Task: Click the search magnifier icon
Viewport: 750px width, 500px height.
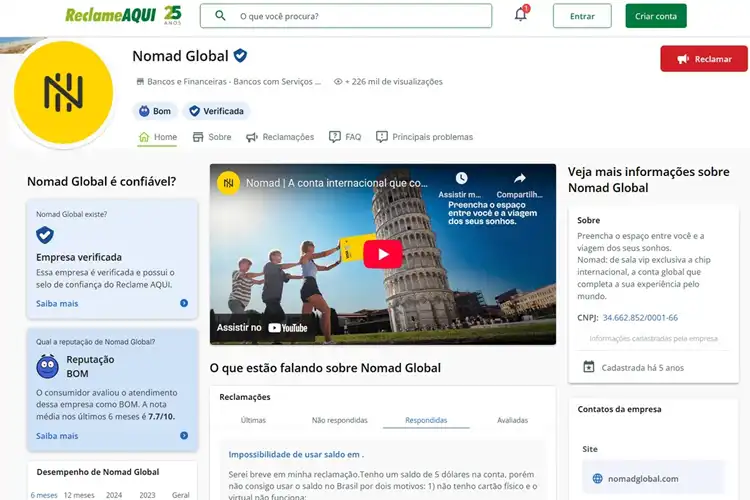Action: 220,16
